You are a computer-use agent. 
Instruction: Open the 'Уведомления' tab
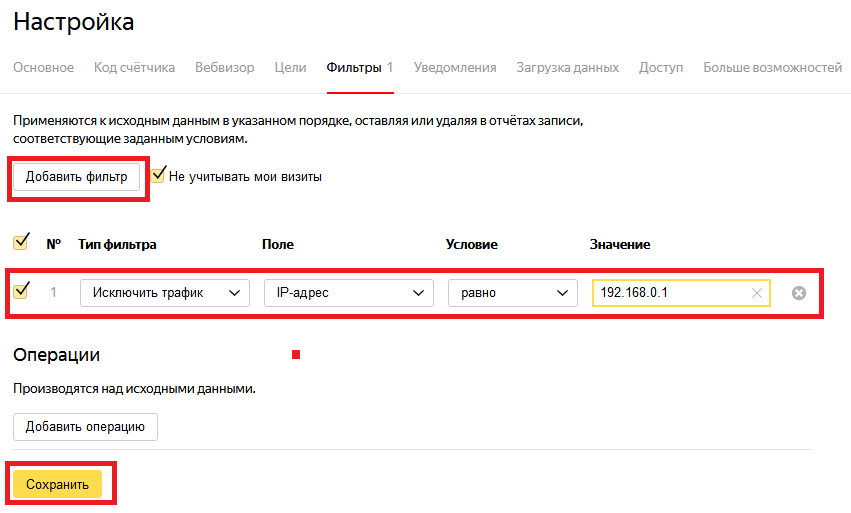455,68
